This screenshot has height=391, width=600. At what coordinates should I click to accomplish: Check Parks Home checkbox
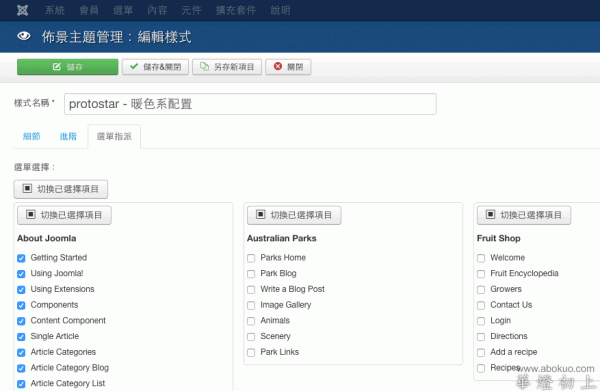coord(251,258)
